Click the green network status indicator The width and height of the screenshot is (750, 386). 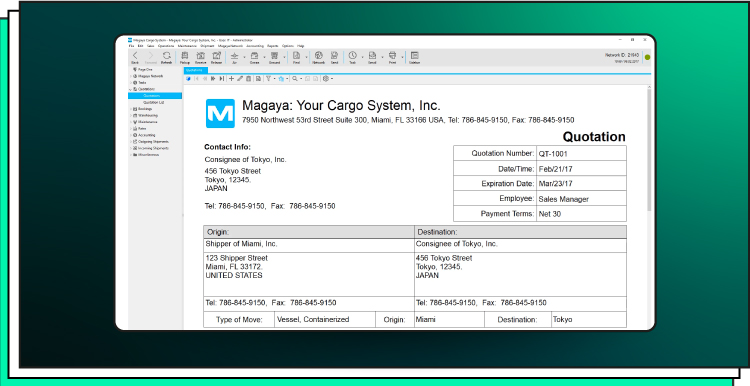[647, 57]
